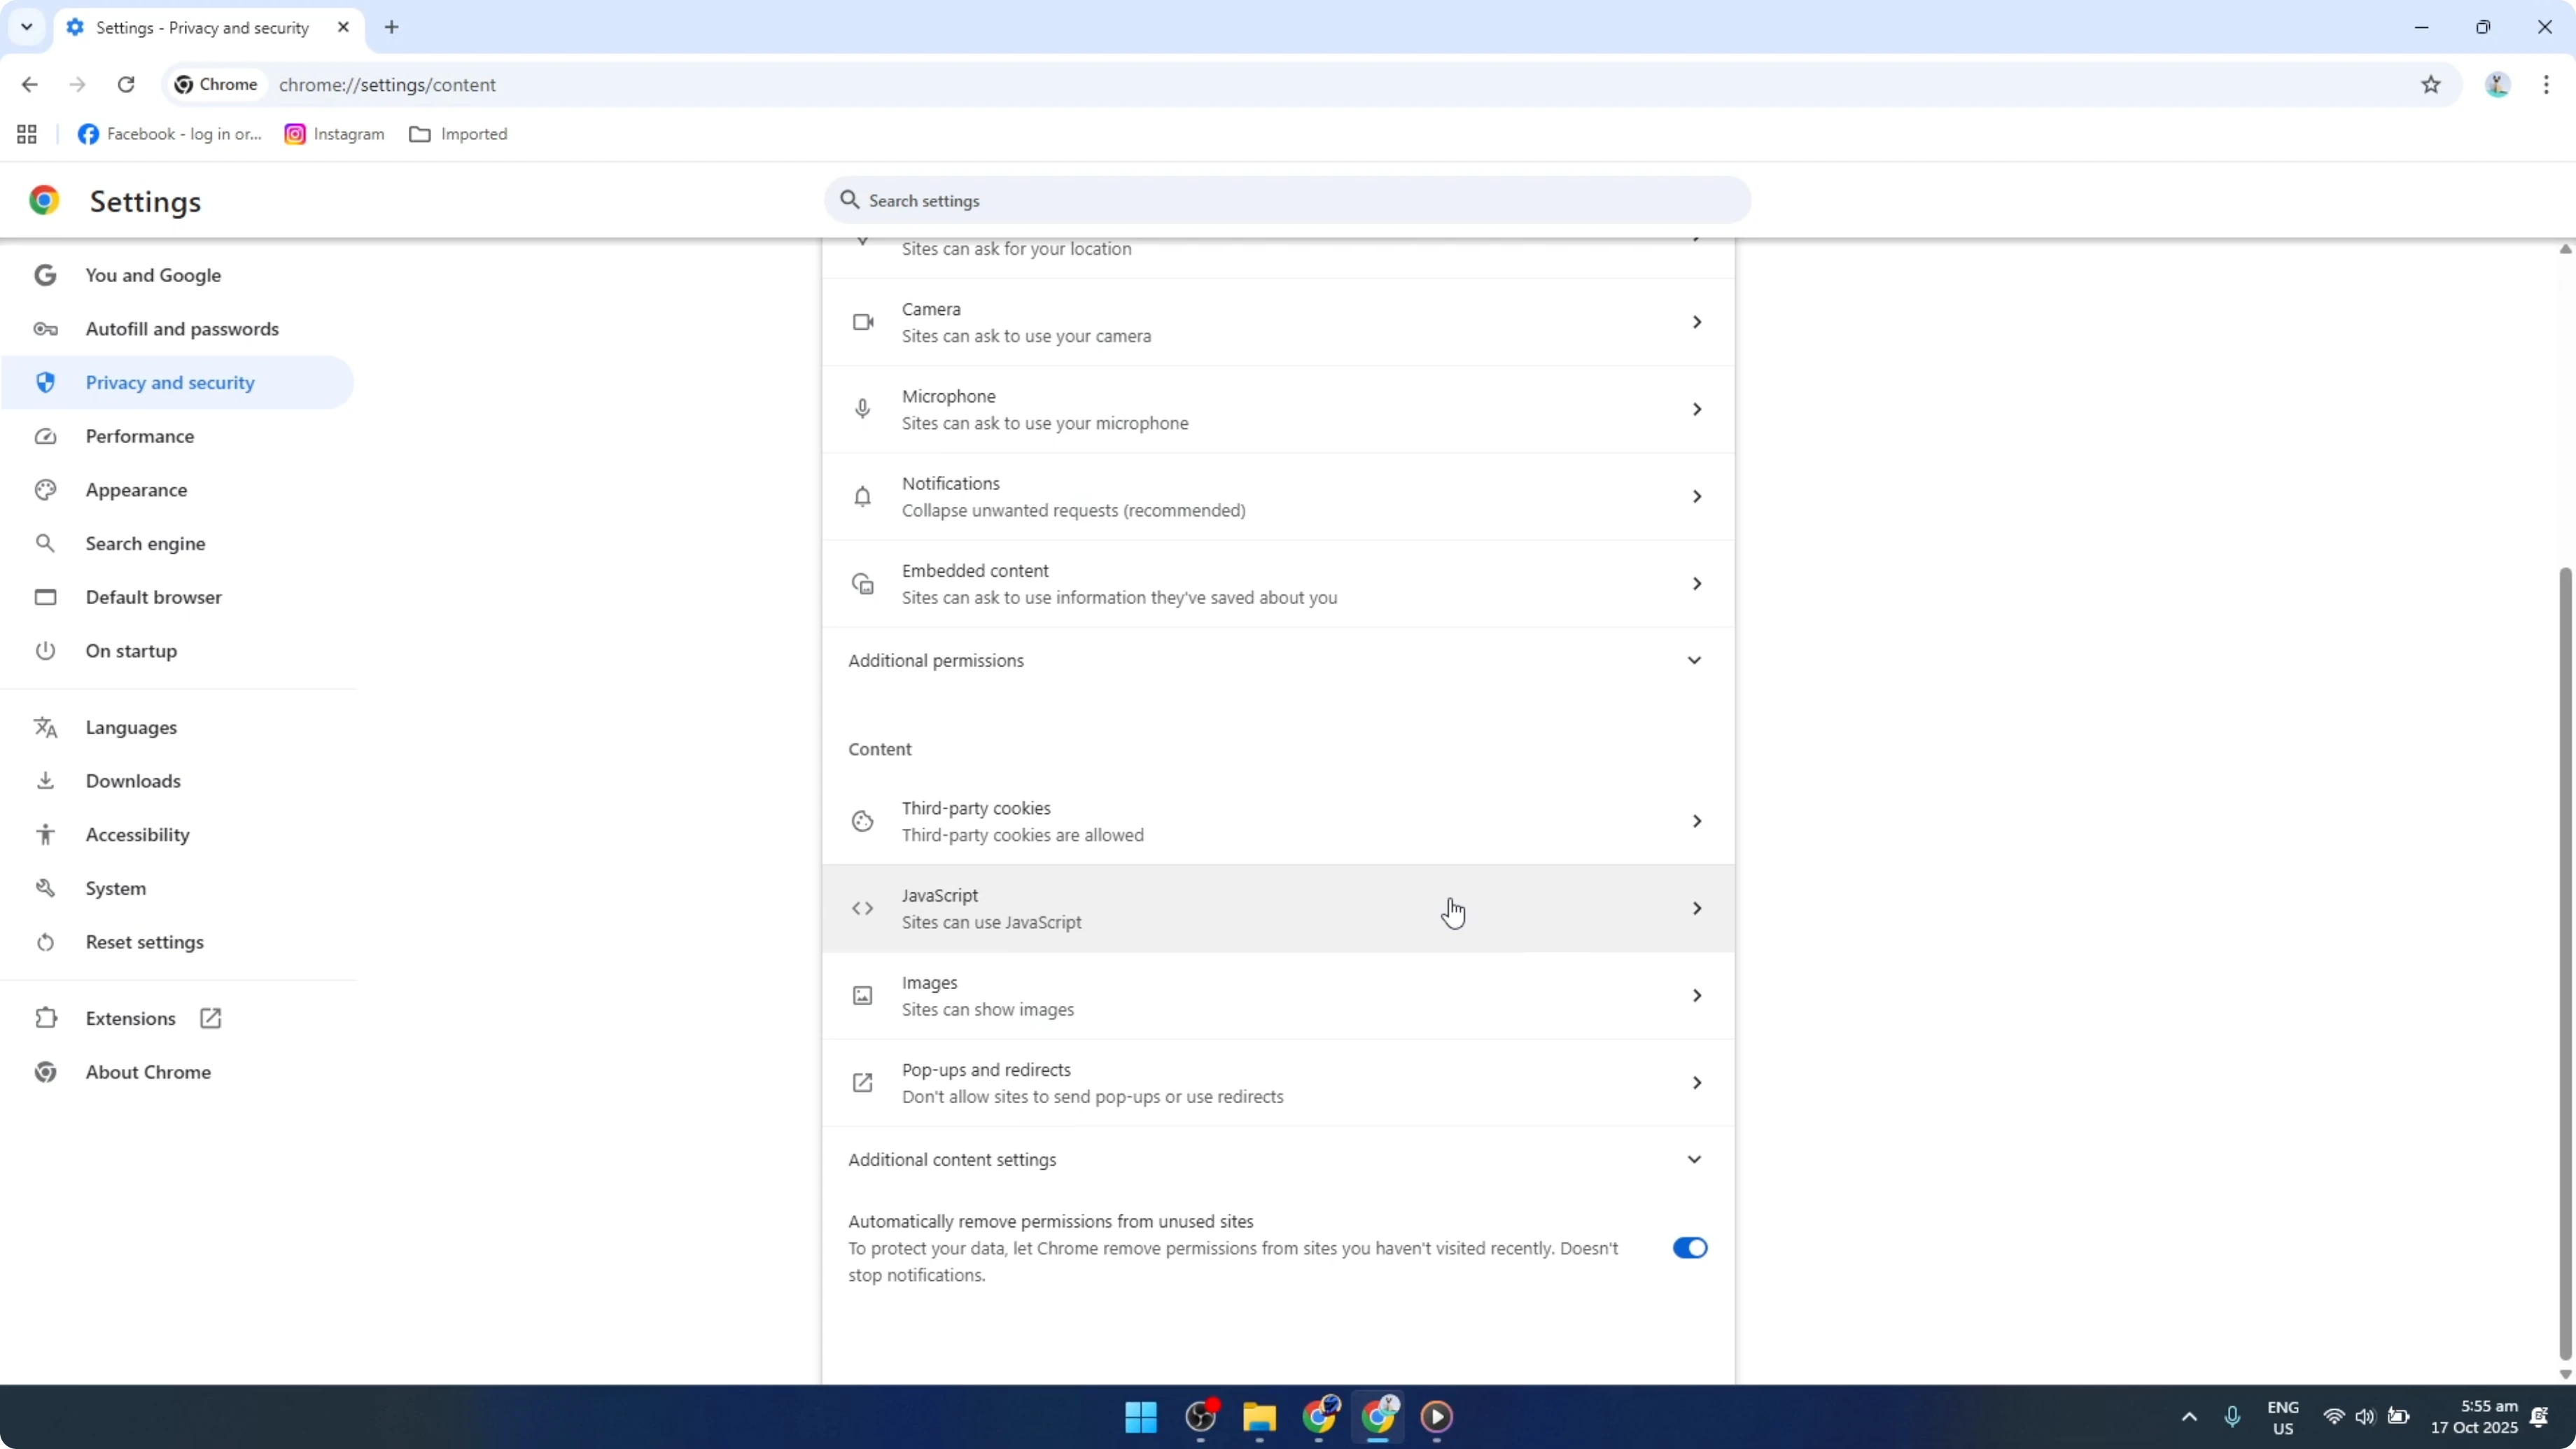The image size is (2576, 1449).
Task: Click the Notifications bell icon
Action: 862,496
